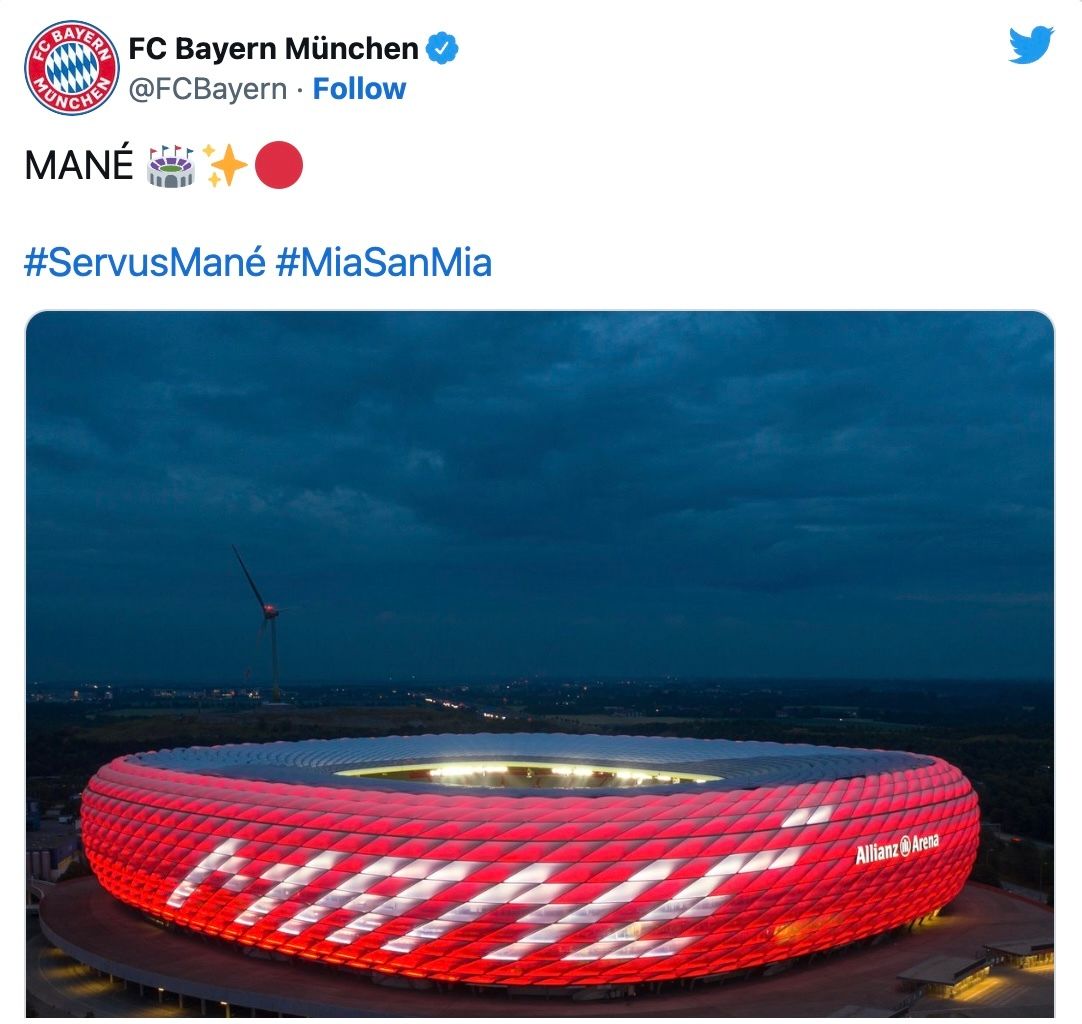Follow the FC Bayern account

(x=359, y=89)
